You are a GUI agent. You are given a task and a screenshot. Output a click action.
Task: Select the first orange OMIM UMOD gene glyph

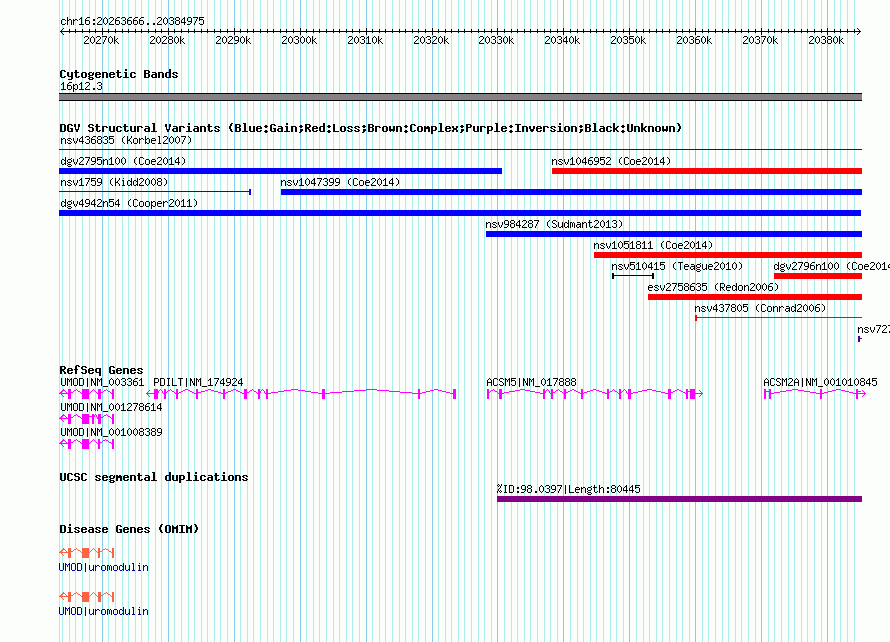[87, 552]
